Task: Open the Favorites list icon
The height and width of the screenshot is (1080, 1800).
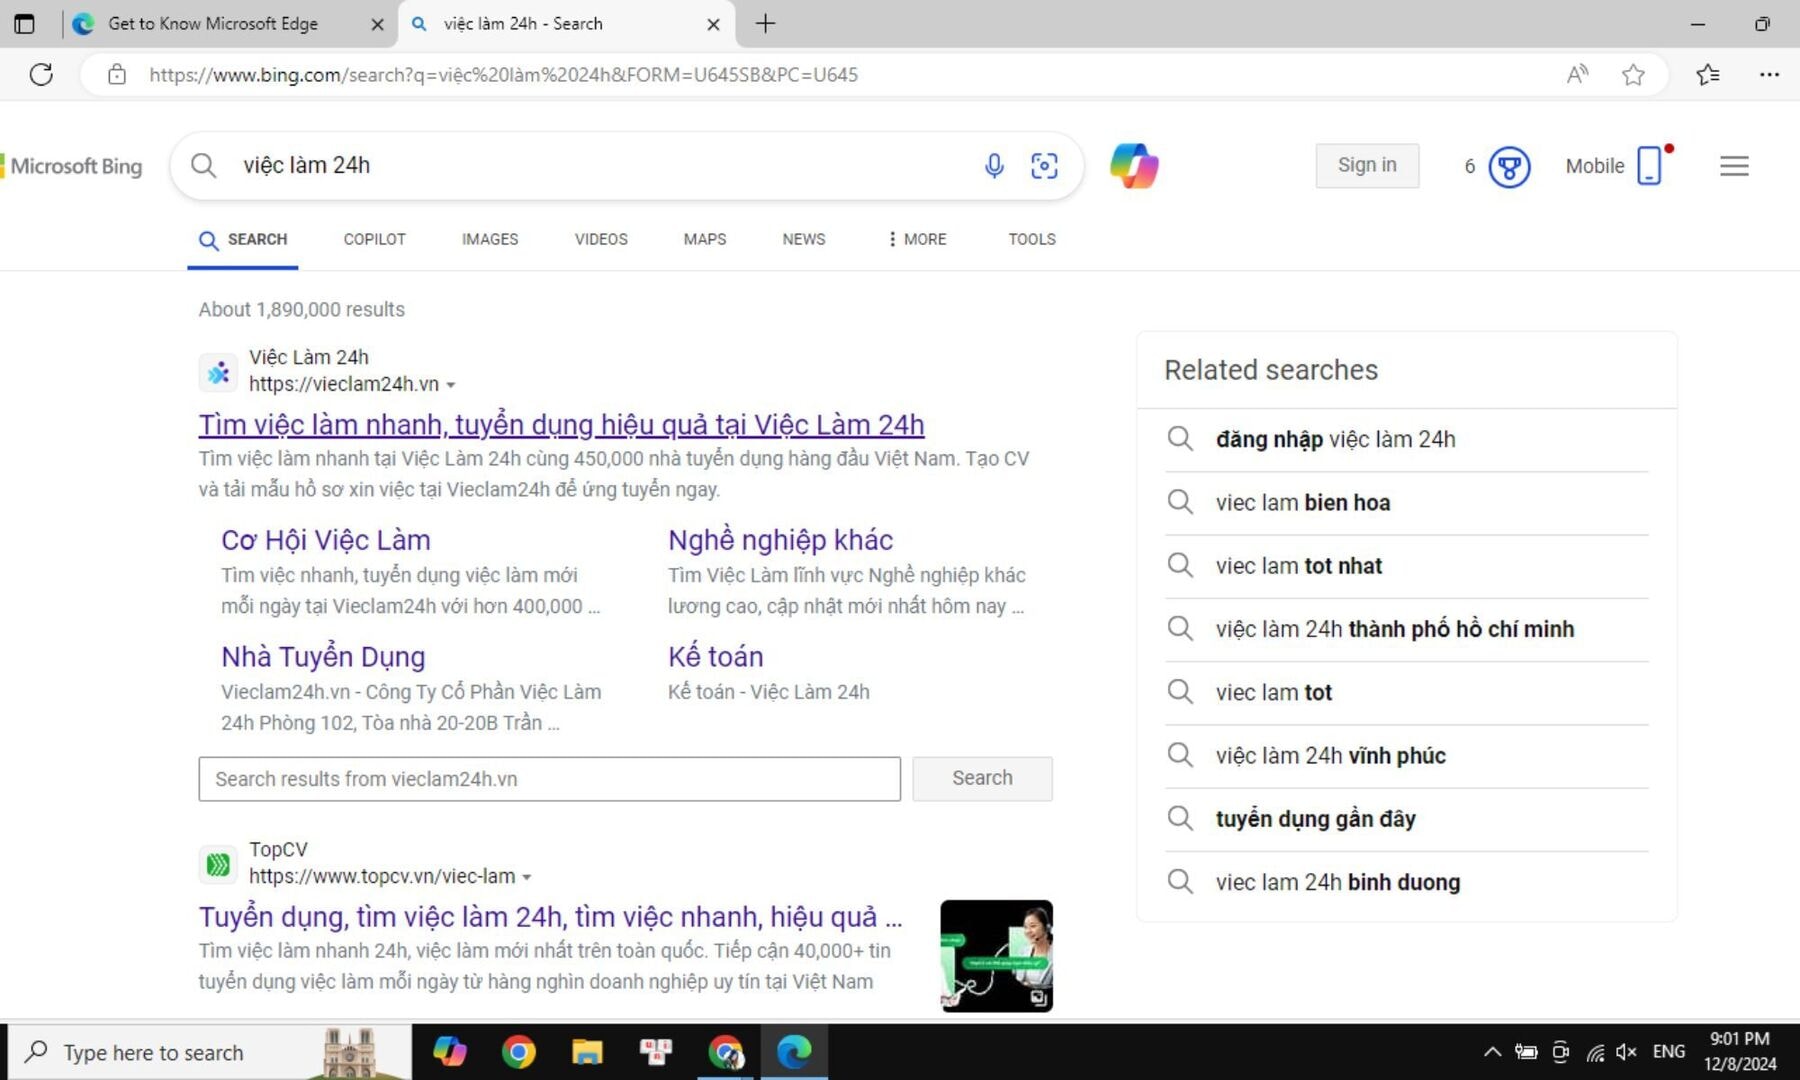Action: pos(1708,74)
